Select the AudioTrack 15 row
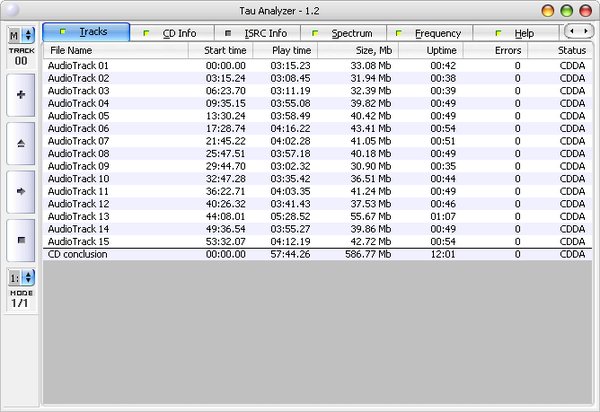600x412 pixels. coord(318,242)
